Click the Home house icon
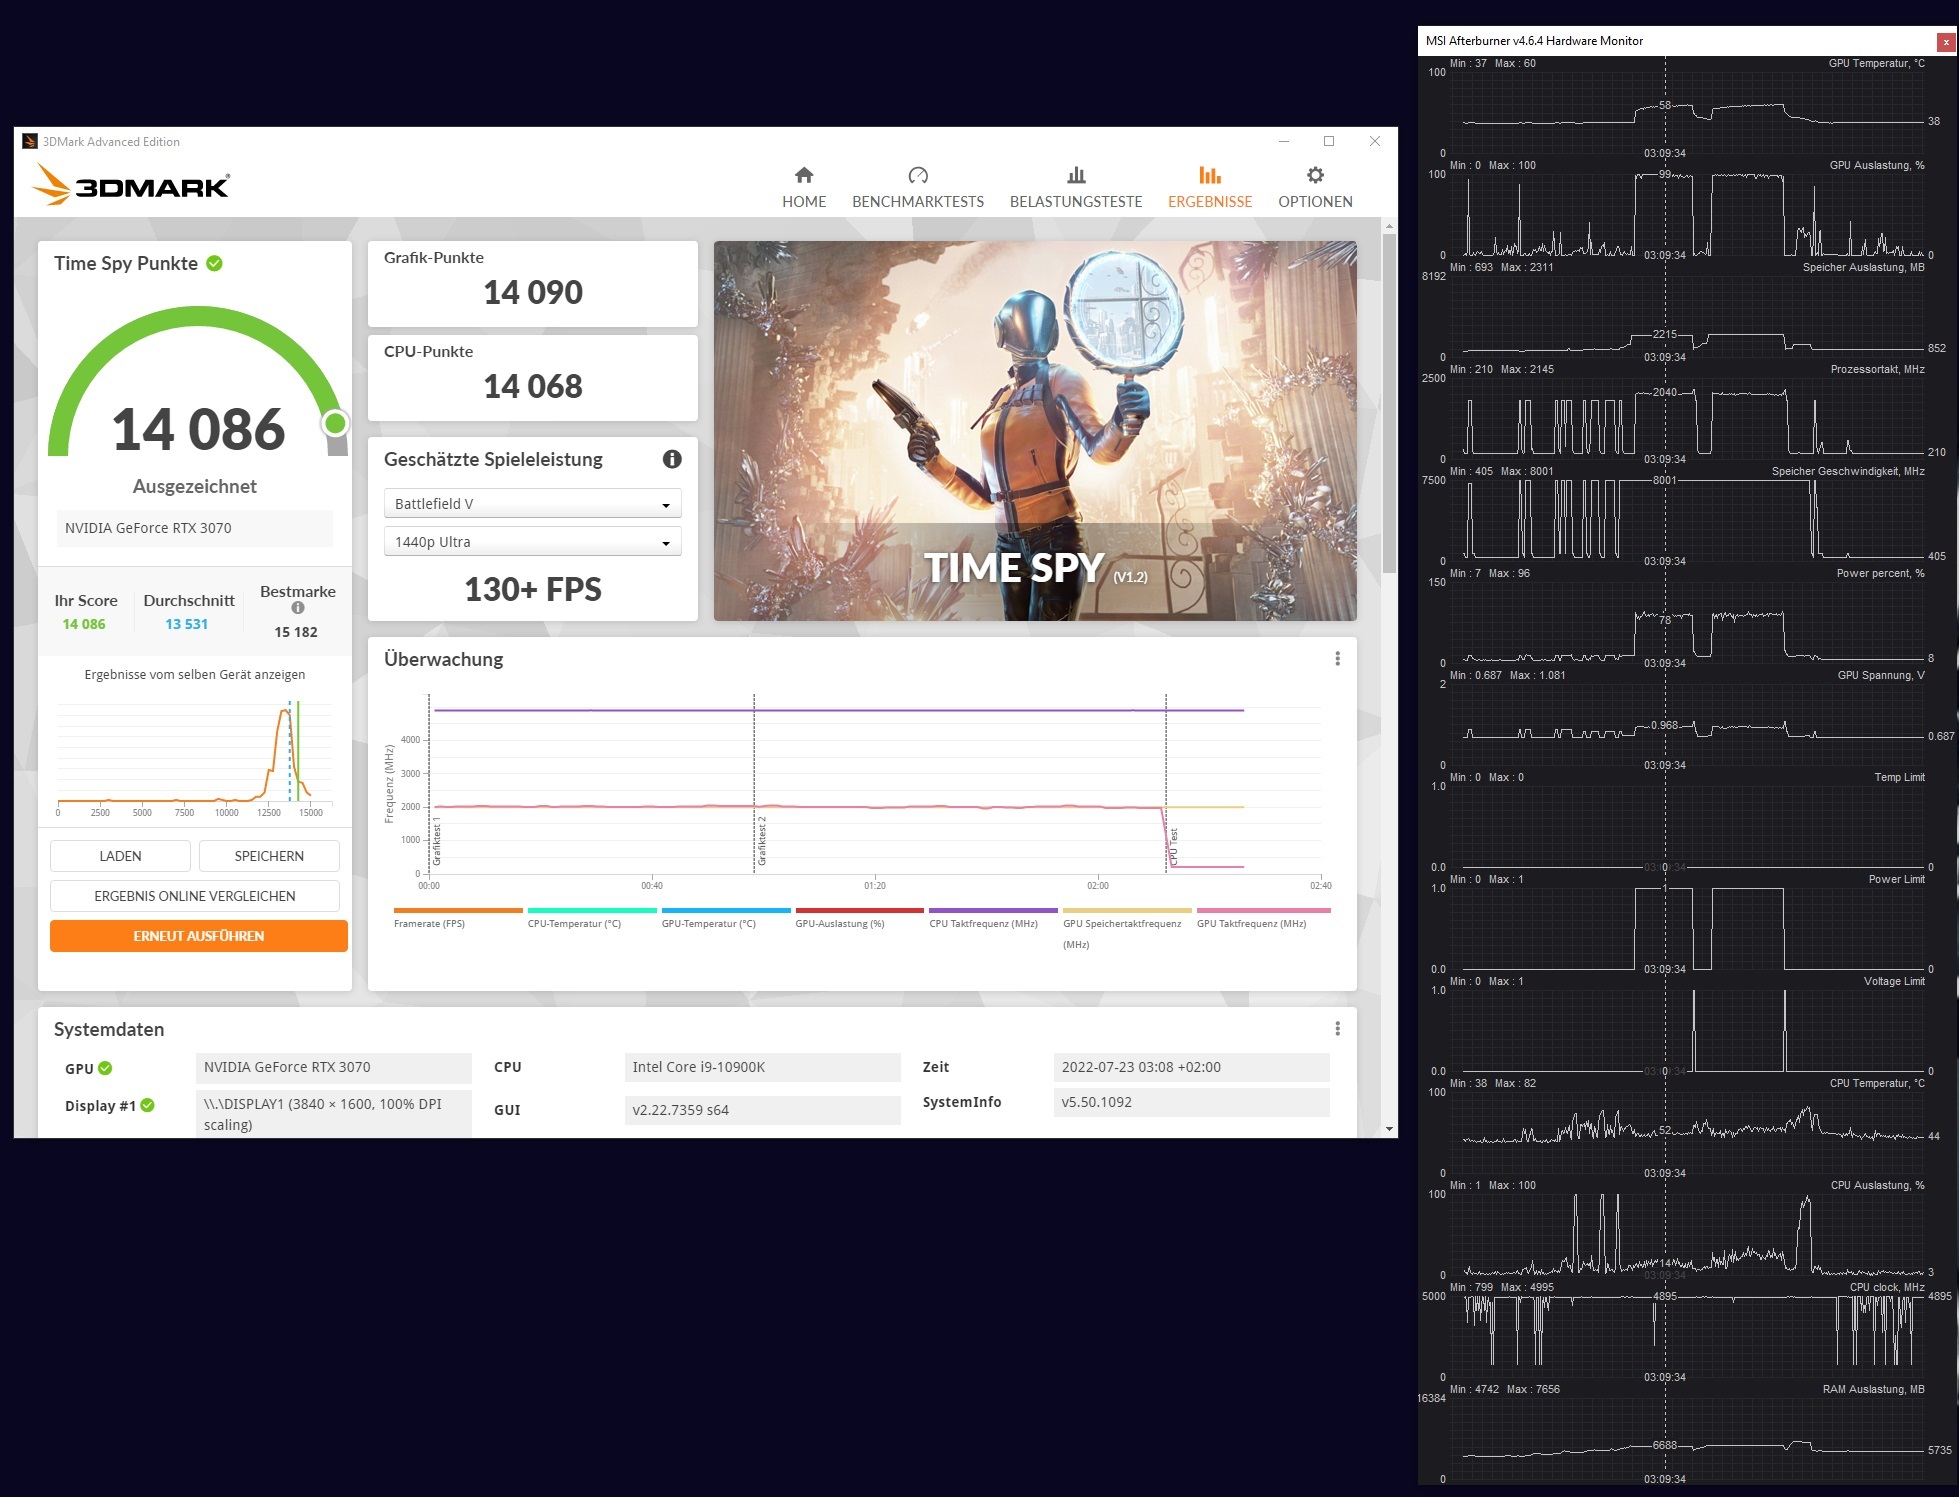1959x1498 pixels. click(x=804, y=176)
